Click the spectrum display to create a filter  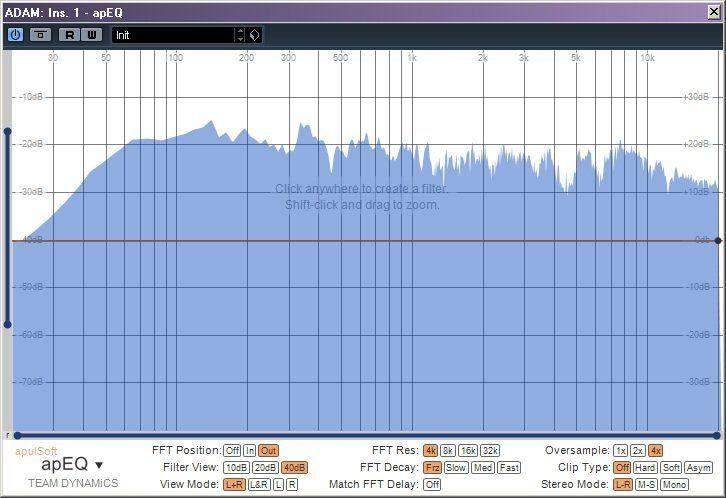click(362, 300)
